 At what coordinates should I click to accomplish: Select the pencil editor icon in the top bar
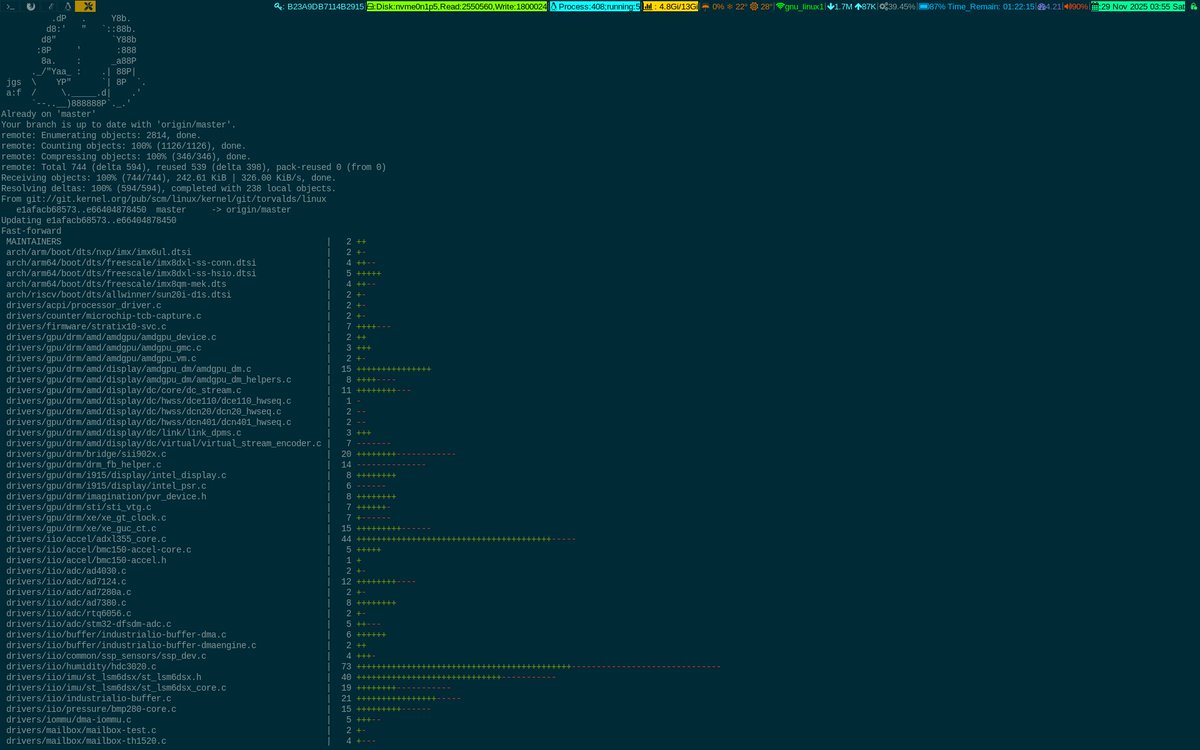pyautogui.click(x=50, y=7)
